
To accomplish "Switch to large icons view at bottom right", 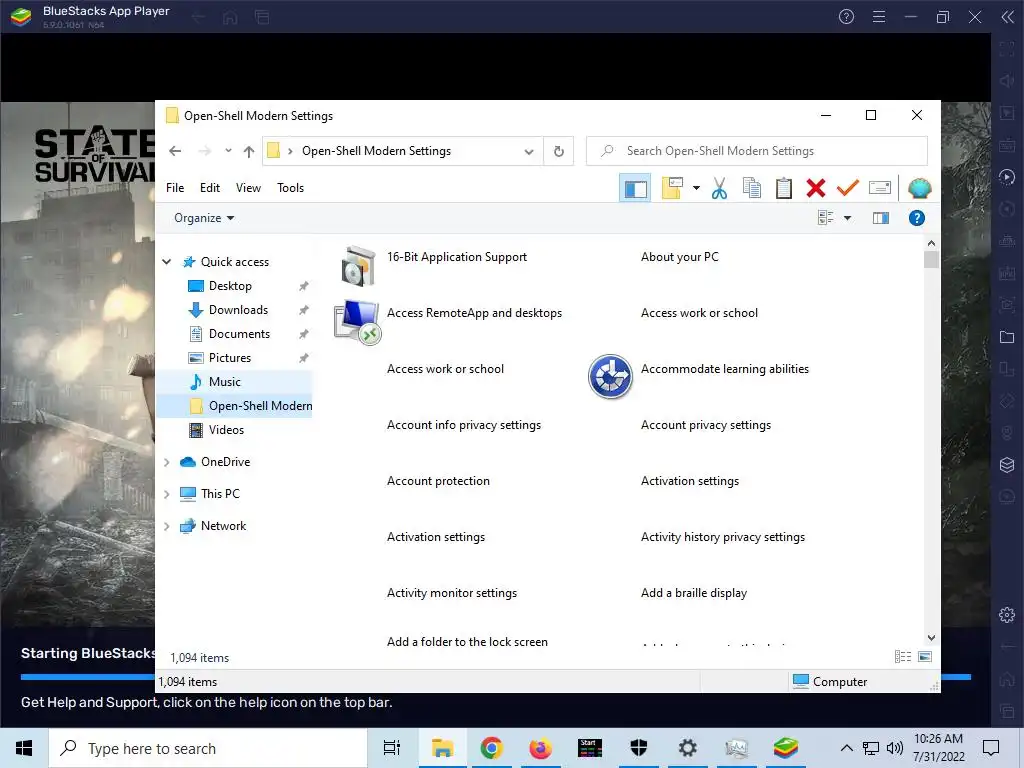I will click(925, 657).
